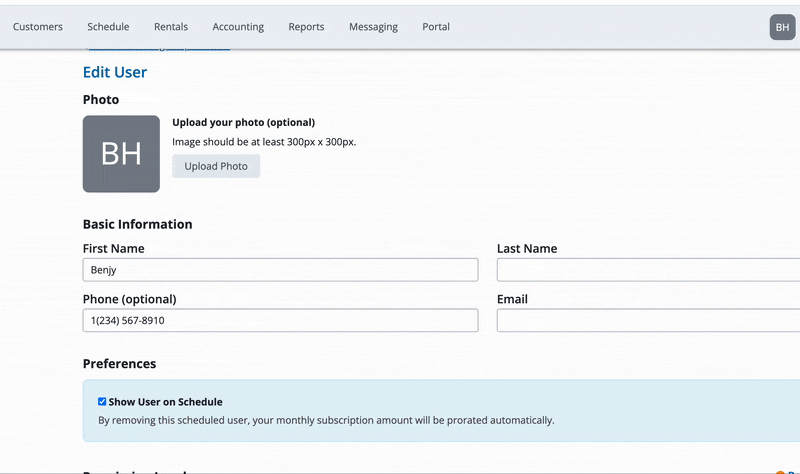Click the First Name field containing Benjy
Viewport: 800px width, 474px height.
[x=281, y=269]
